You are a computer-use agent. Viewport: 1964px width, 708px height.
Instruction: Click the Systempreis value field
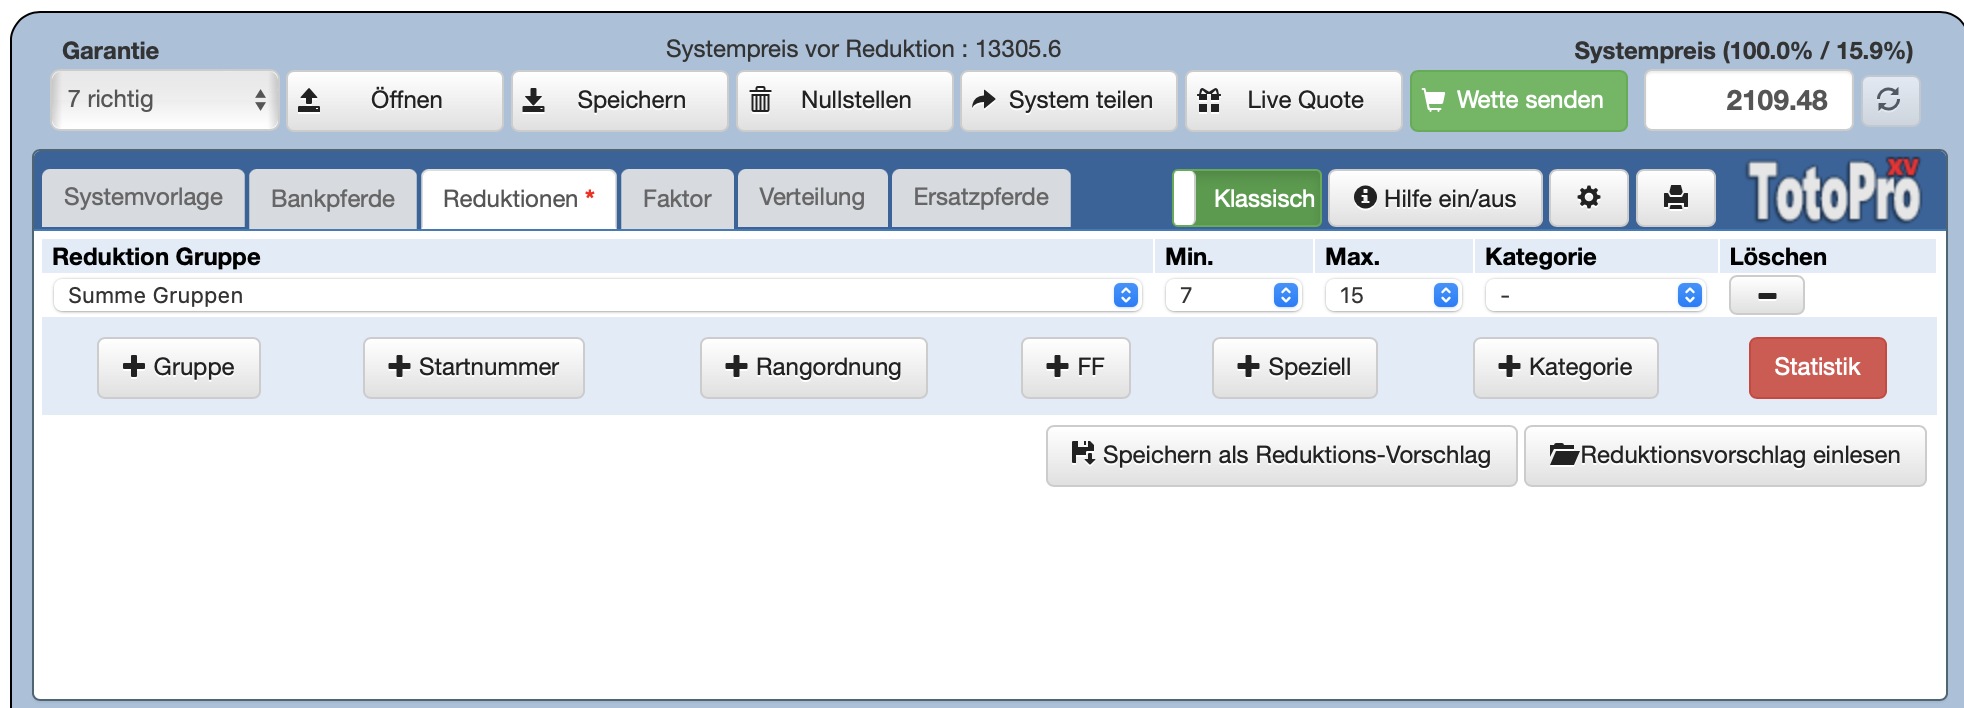[1748, 100]
